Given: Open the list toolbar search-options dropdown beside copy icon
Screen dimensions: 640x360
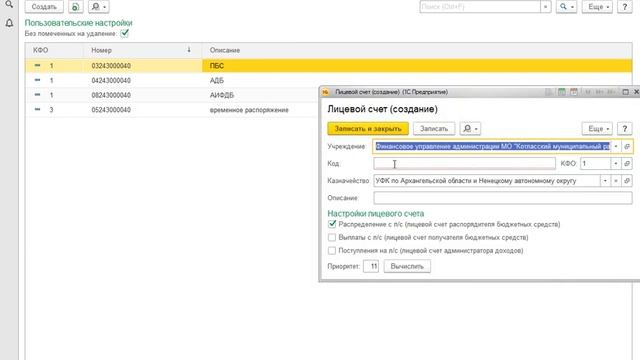Looking at the screenshot, I should 98,7.
